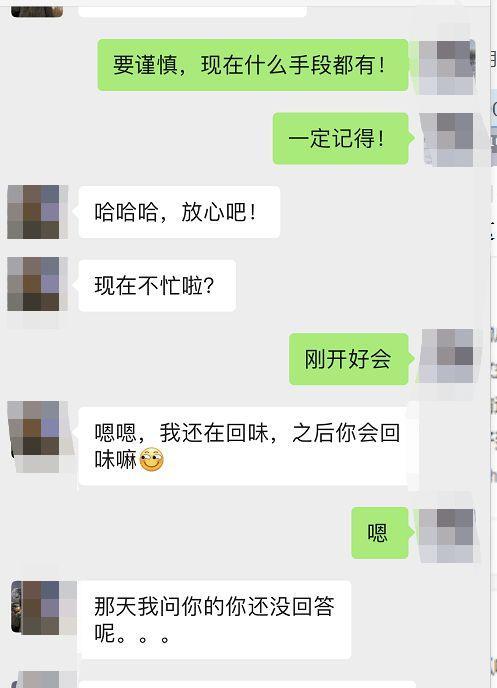Click sender avatar beside '一定记得!' message
Viewport: 497px width, 688px height.
447,140
